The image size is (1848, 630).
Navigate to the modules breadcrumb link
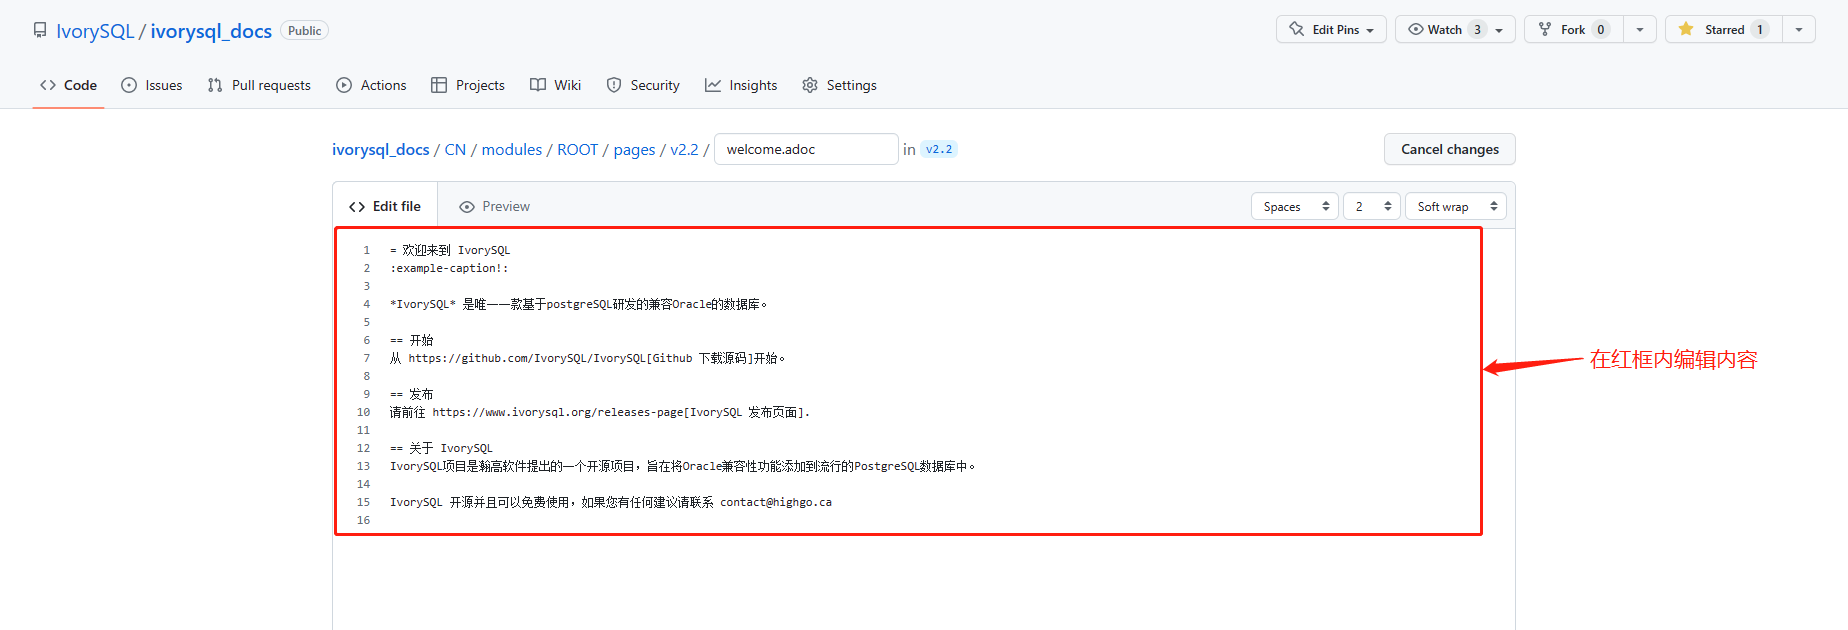511,149
